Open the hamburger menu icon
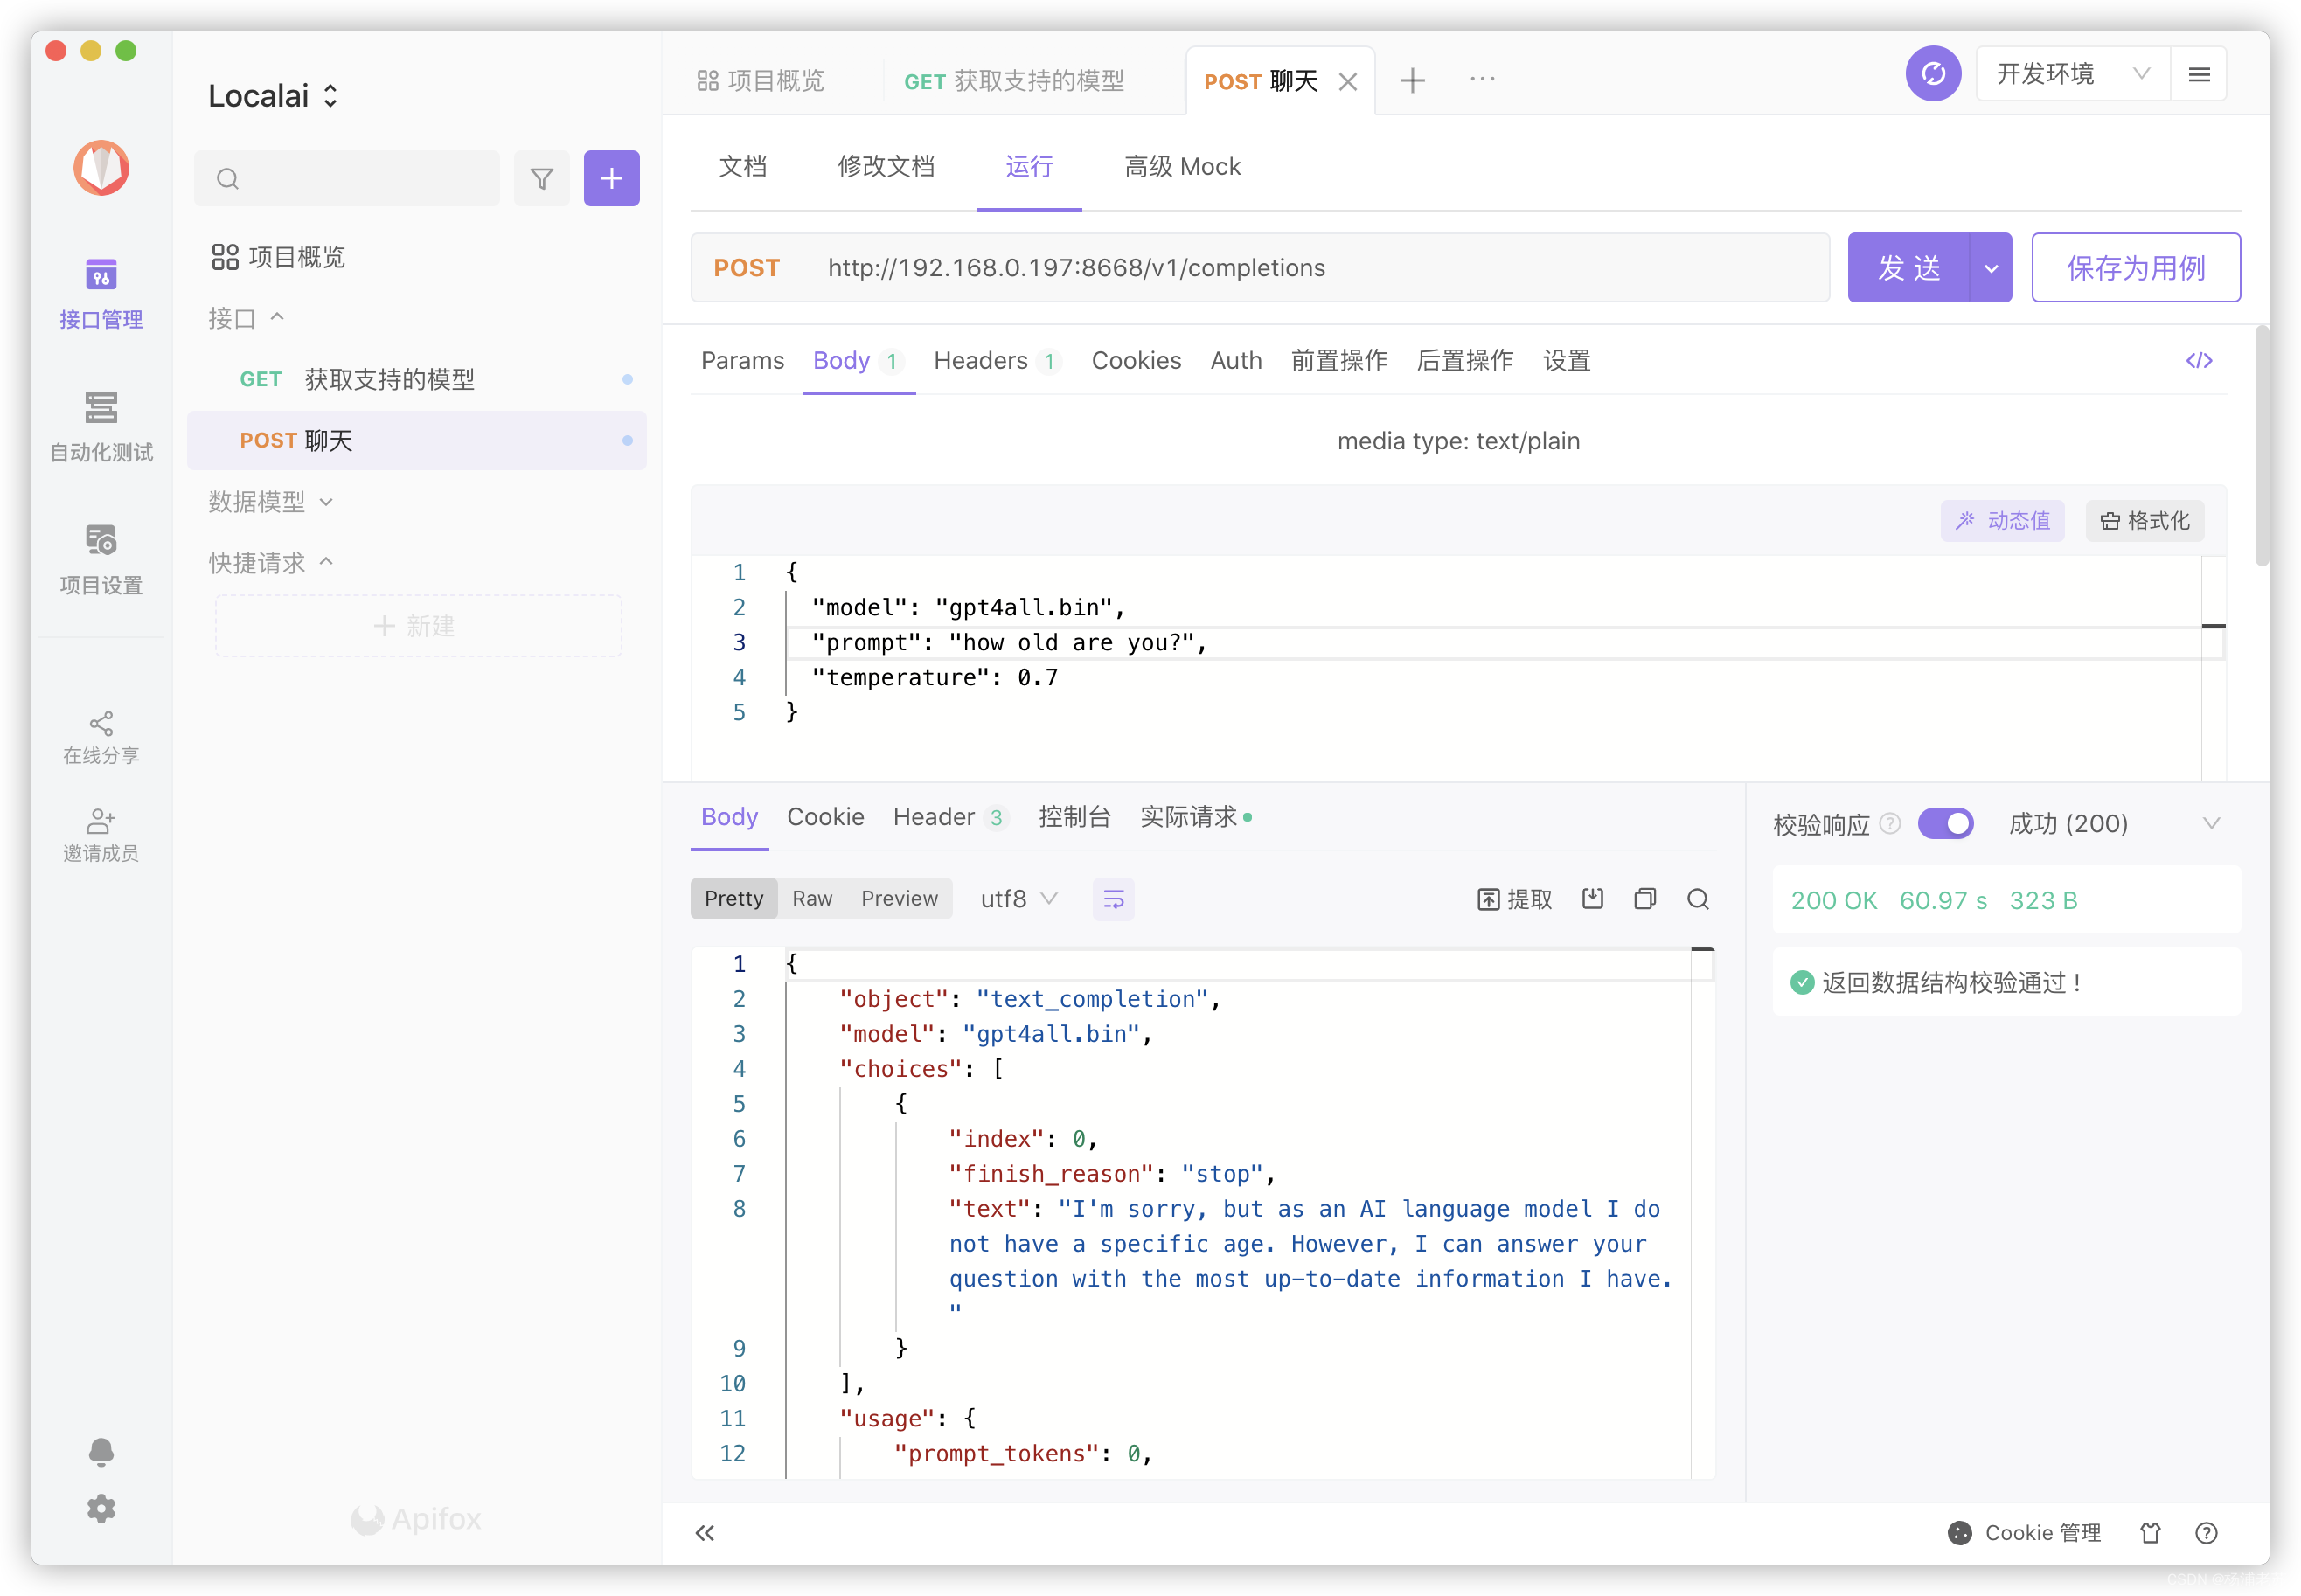2301x1596 pixels. [x=2198, y=74]
